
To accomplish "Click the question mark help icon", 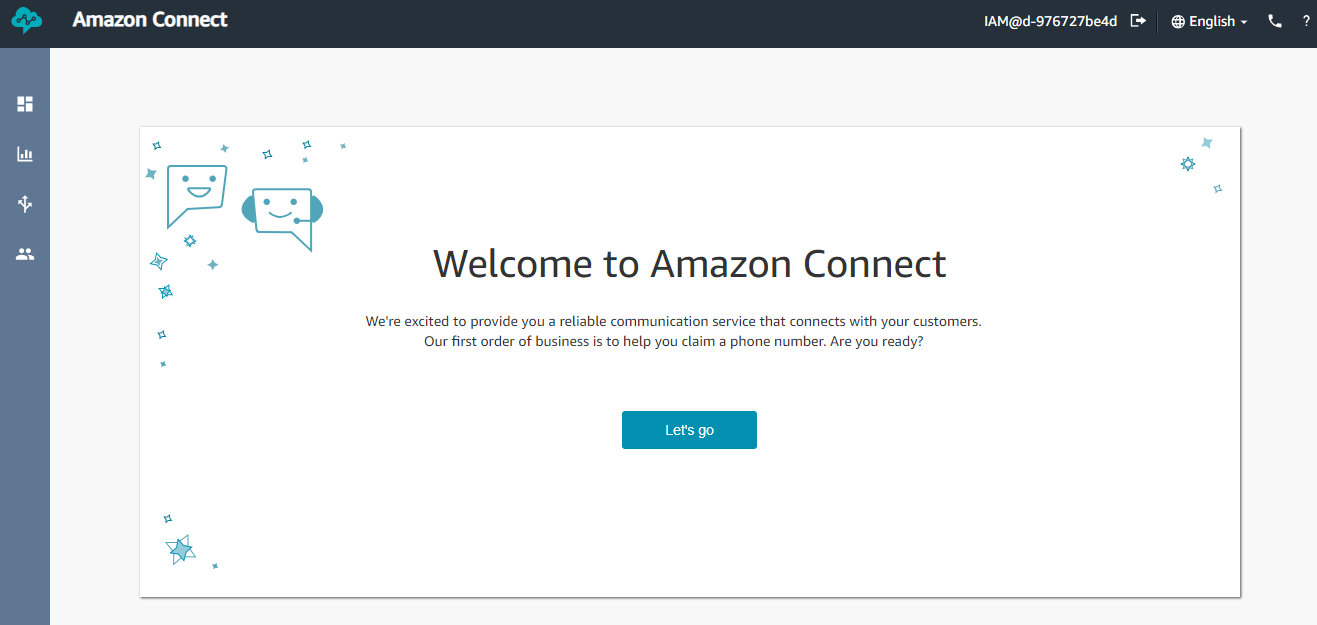I will click(1306, 21).
